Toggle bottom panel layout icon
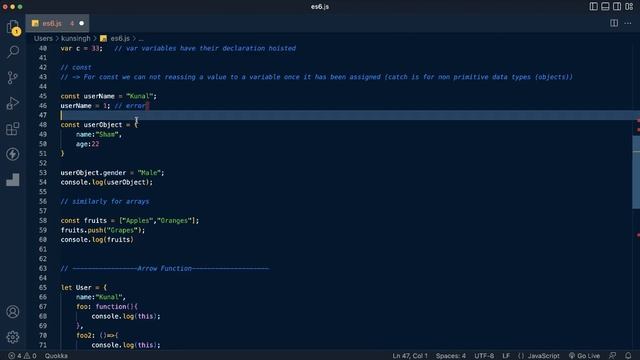 (x=605, y=7)
